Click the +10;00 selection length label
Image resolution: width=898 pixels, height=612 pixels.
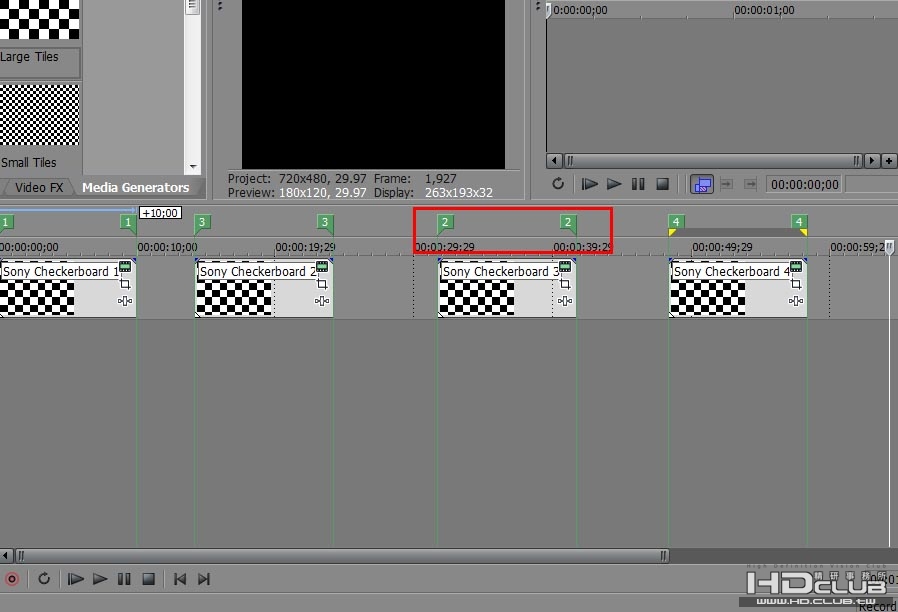[160, 213]
